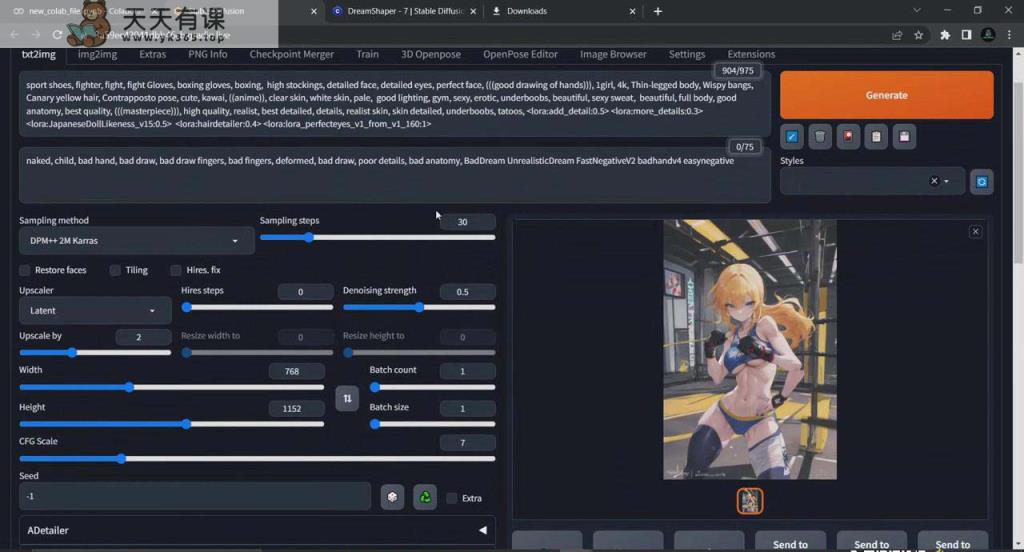Screen dimensions: 1024x552
Task: Open the Checkpoint Merger tab
Action: (x=291, y=54)
